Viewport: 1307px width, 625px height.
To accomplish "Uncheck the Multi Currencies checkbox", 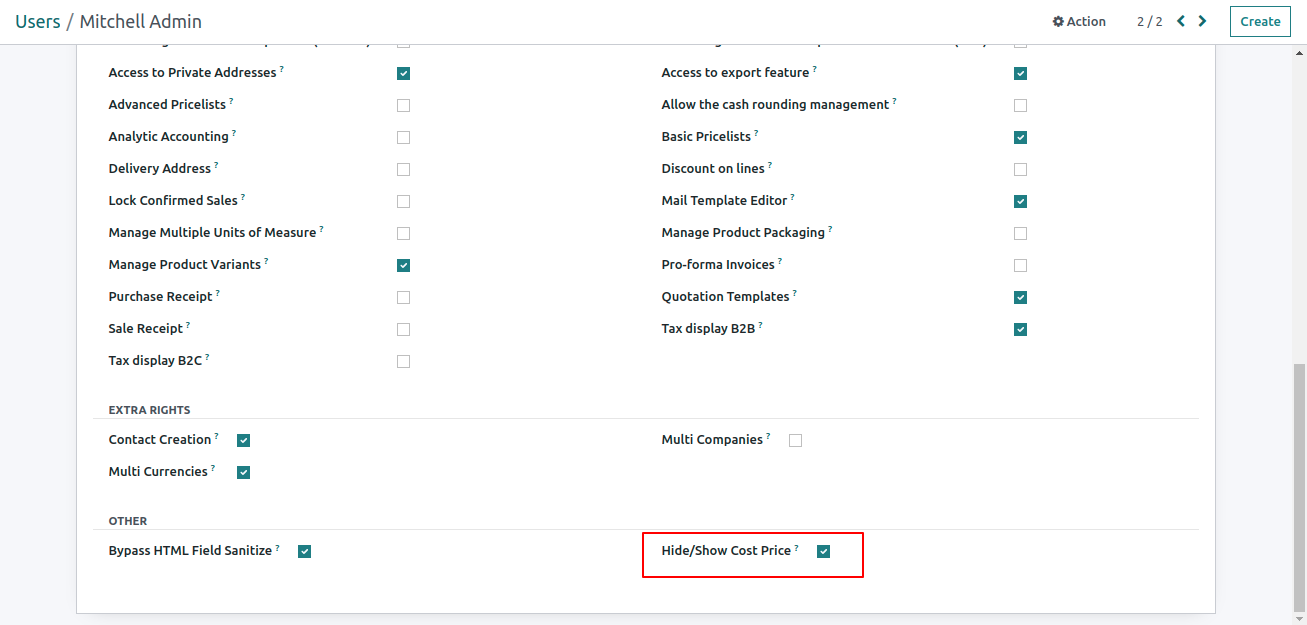I will [x=243, y=472].
